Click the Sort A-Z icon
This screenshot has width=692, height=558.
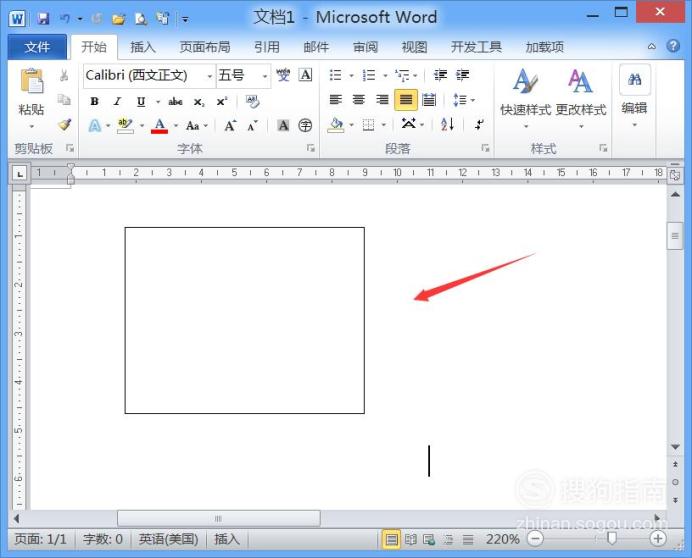447,124
